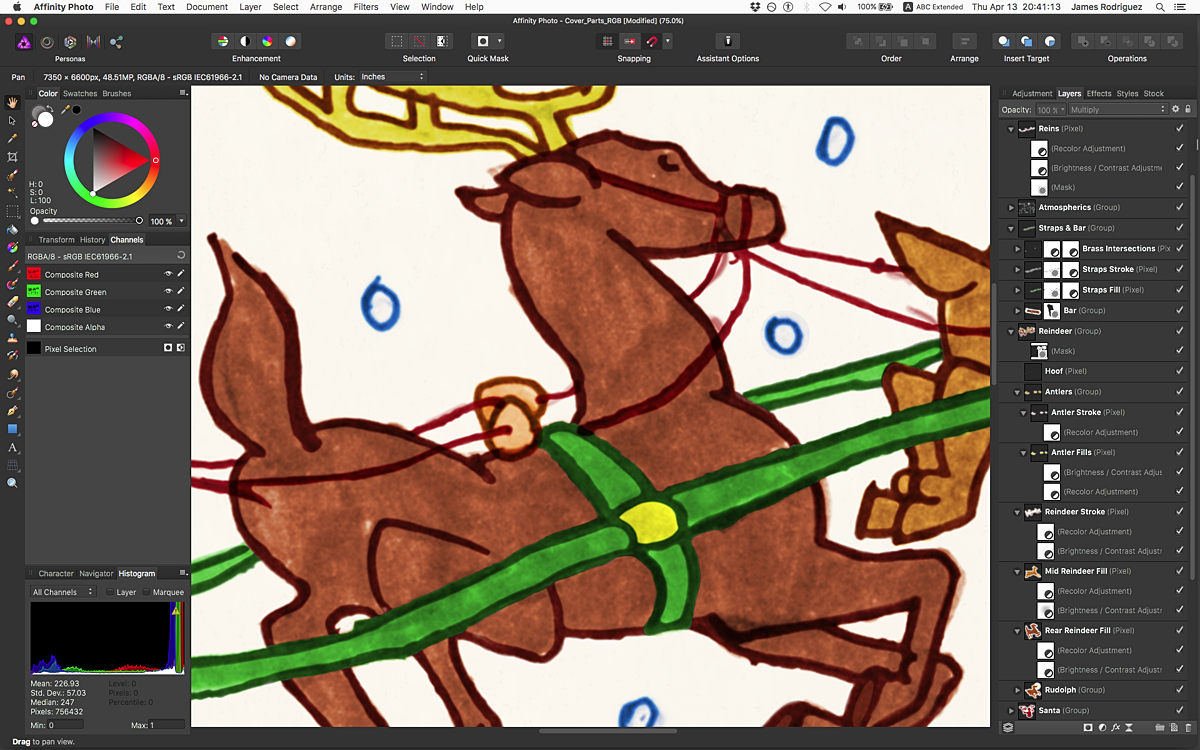Select the Composite Red channel thumbnail
Image resolution: width=1200 pixels, height=750 pixels.
pyautogui.click(x=34, y=274)
